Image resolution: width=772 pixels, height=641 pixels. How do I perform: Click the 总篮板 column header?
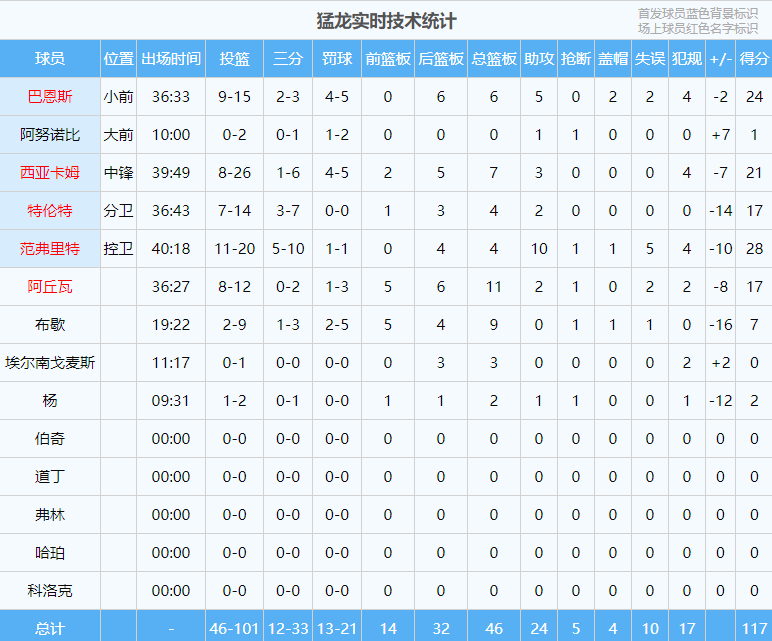point(494,59)
